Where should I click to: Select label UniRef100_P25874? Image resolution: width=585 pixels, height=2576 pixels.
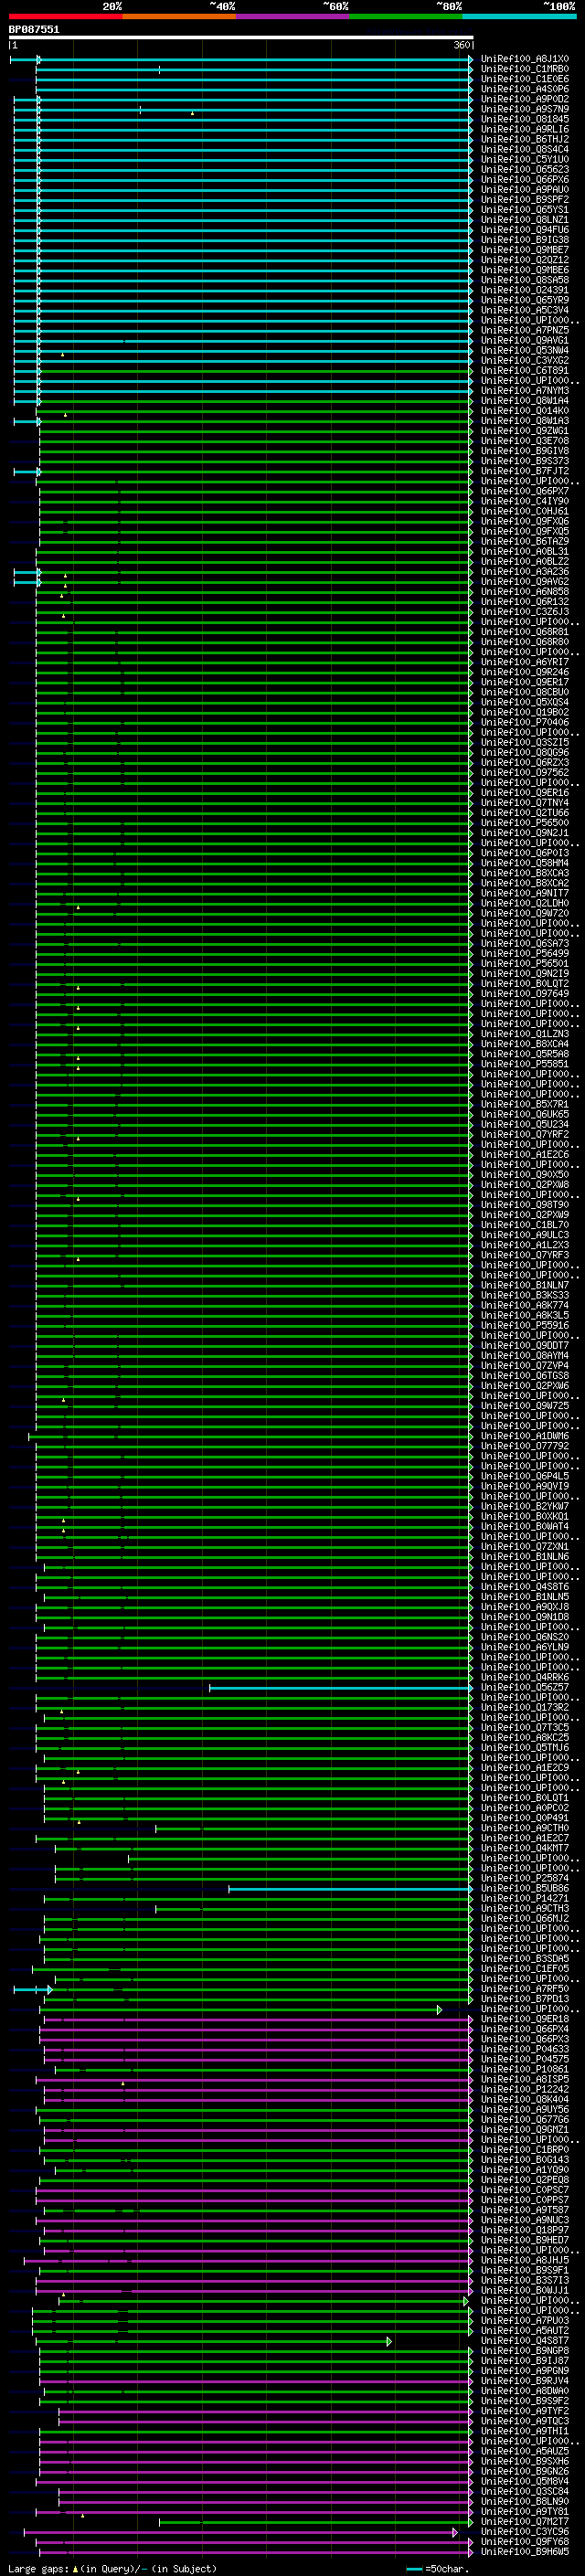pyautogui.click(x=525, y=1878)
